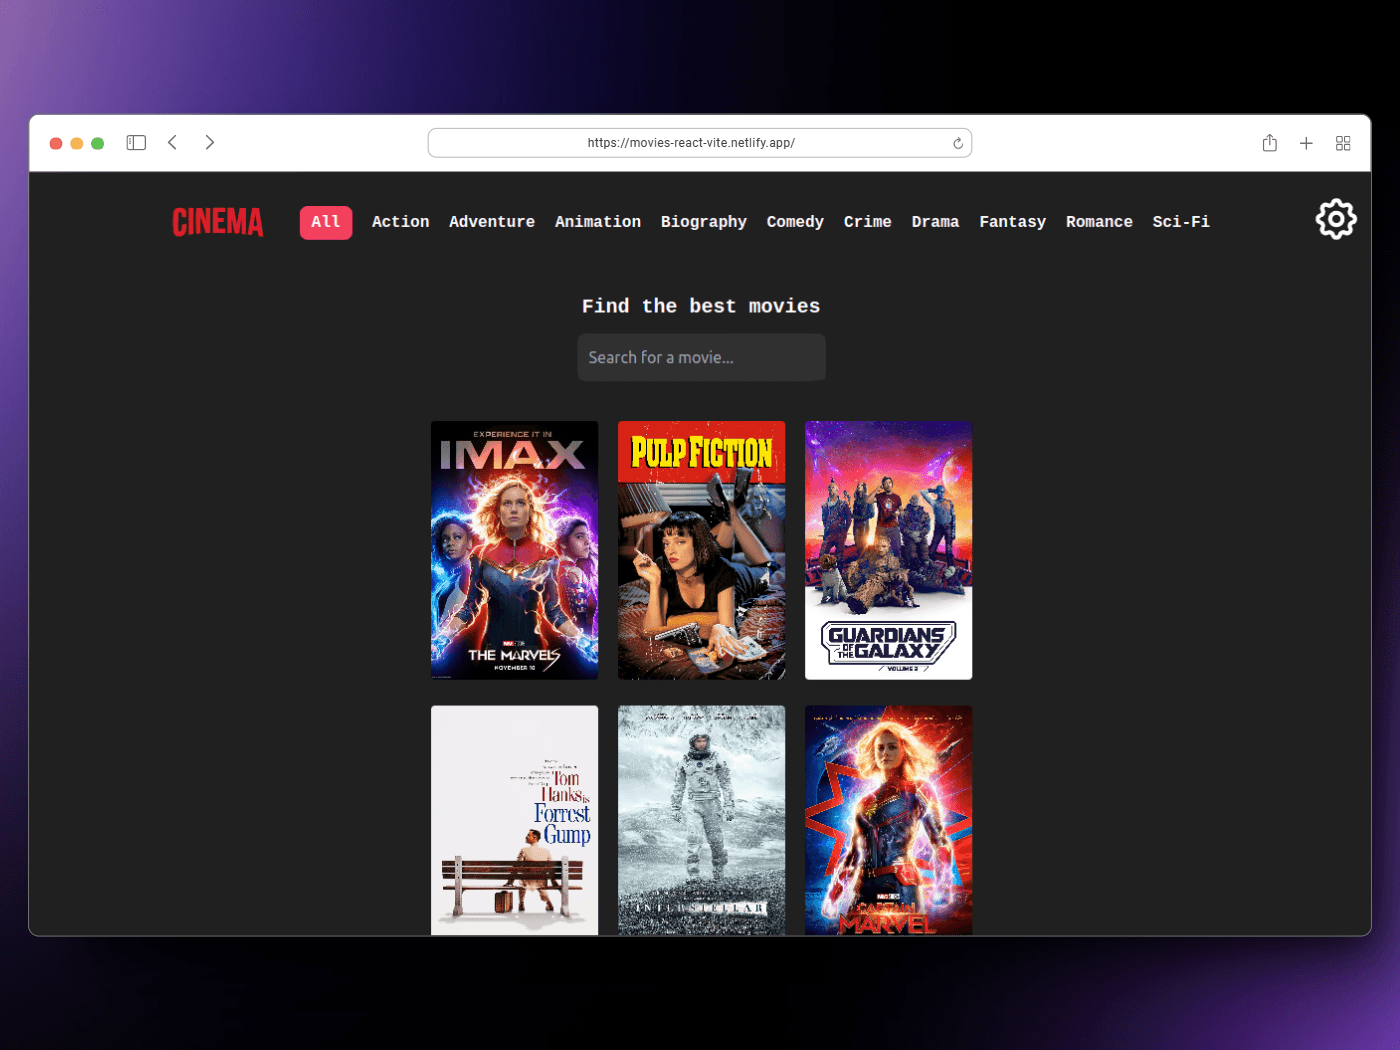The width and height of the screenshot is (1400, 1050).
Task: Pick the Sci-Fi genre
Action: coord(1181,222)
